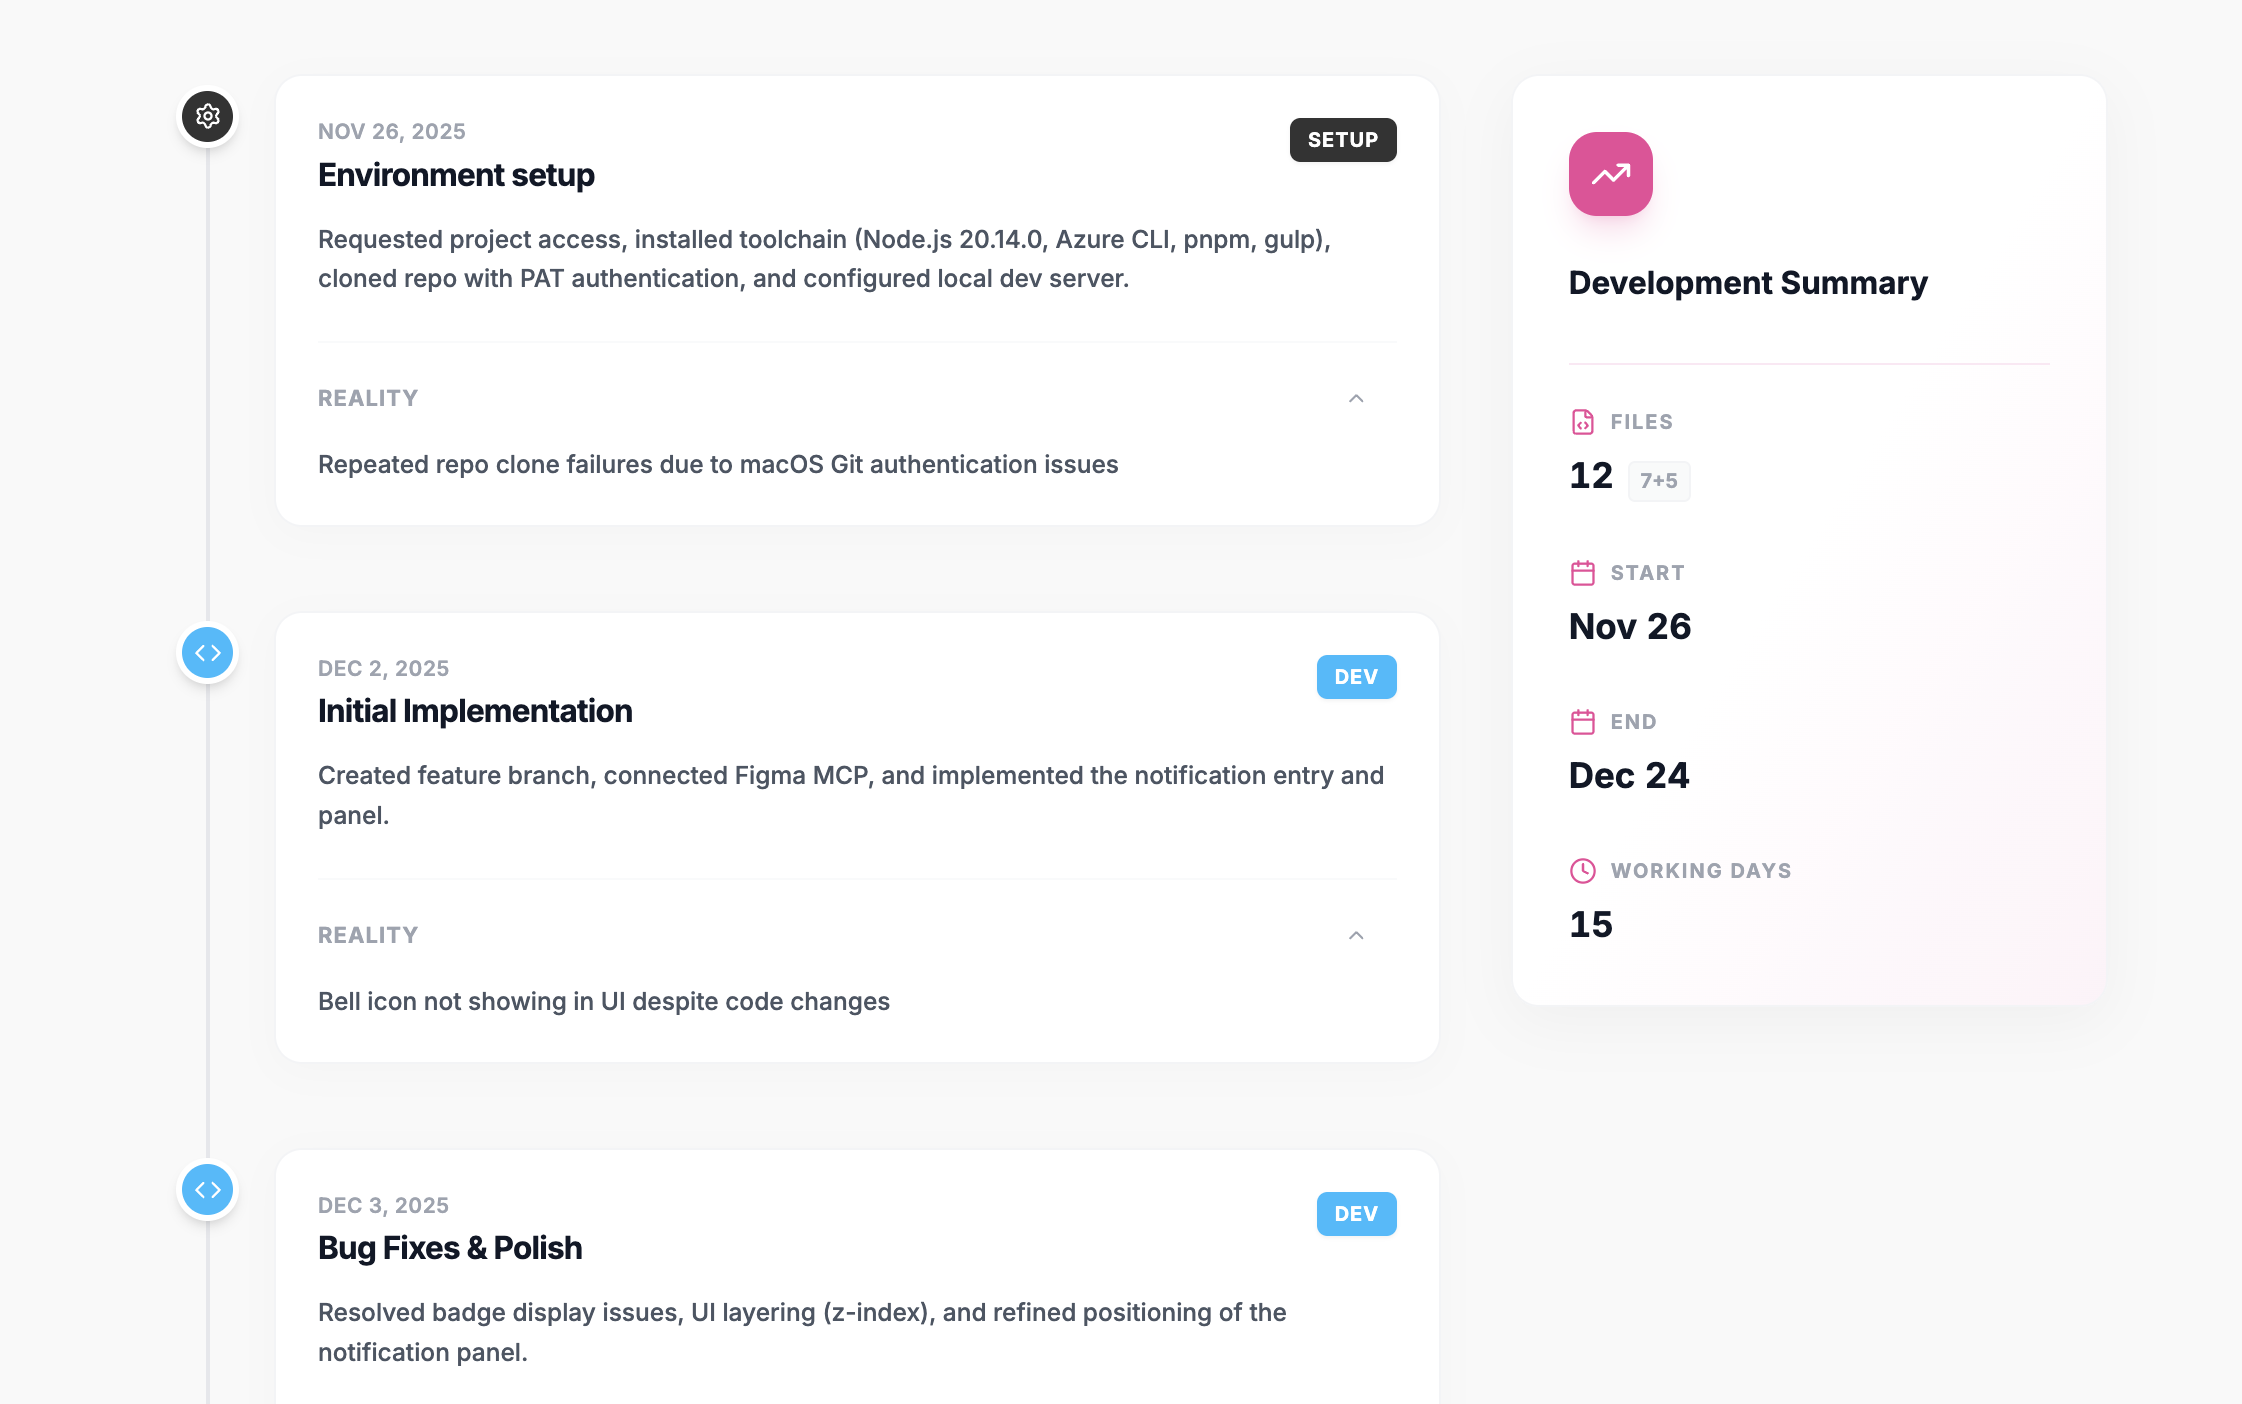Open the Environment setup card title
The image size is (2242, 1404).
pos(456,175)
